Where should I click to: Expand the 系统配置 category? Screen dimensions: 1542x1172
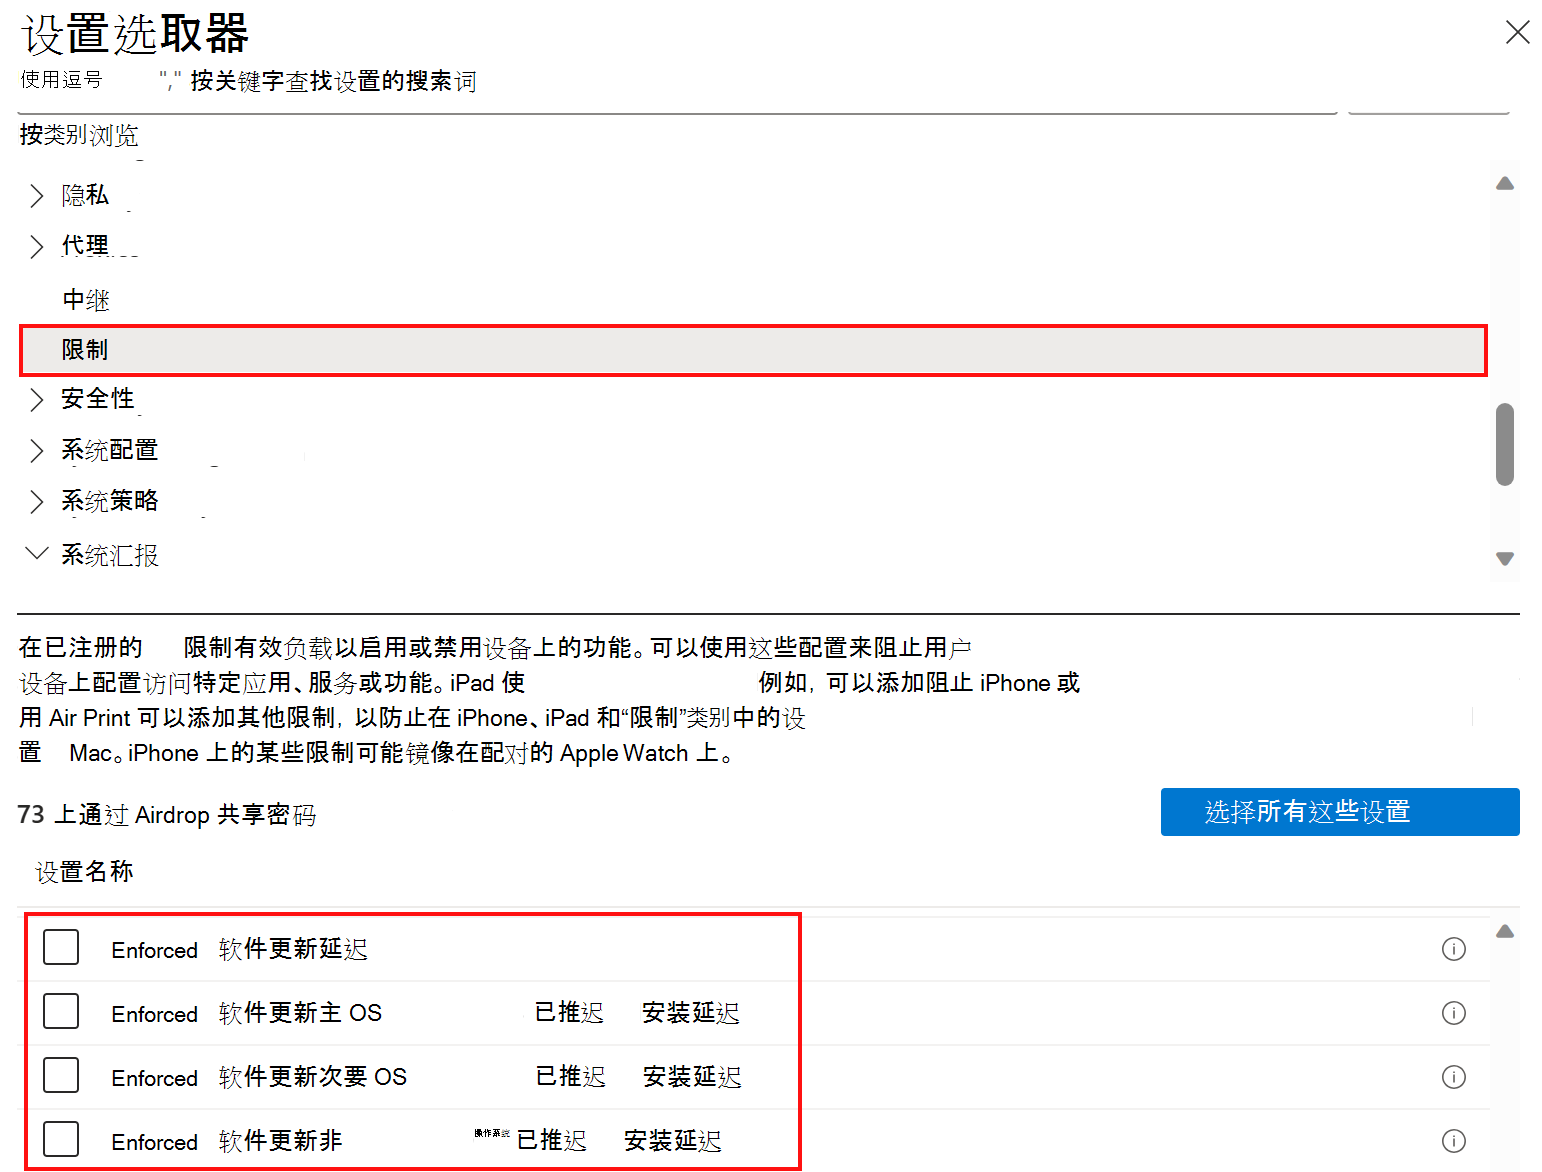coord(37,450)
